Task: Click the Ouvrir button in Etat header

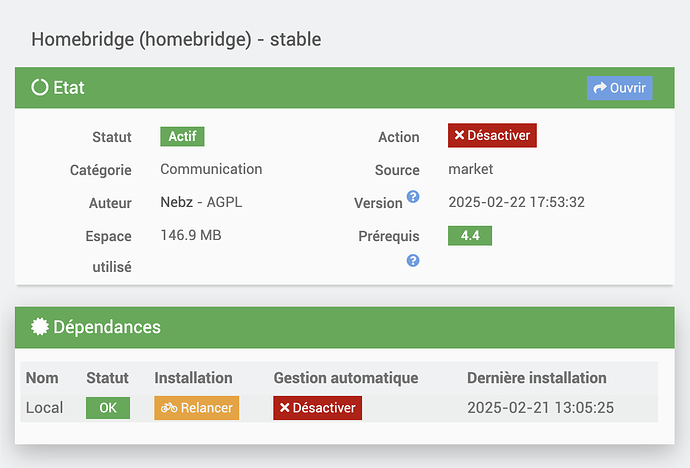Action: (x=619, y=88)
